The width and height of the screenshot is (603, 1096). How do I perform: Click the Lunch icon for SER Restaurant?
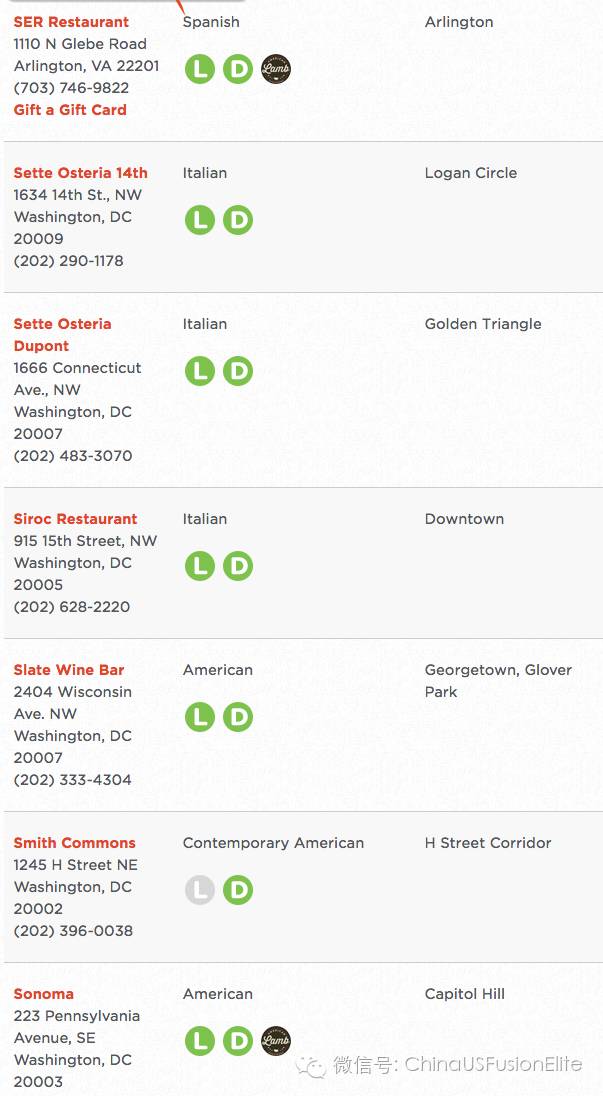coord(200,69)
